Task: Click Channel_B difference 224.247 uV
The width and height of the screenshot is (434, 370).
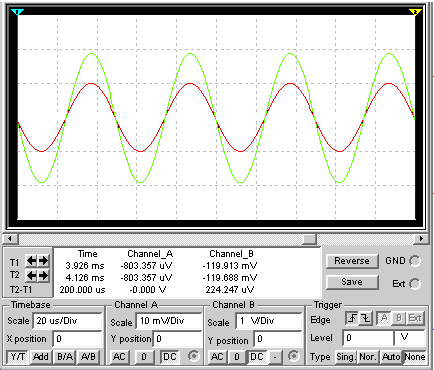Action: [x=230, y=290]
